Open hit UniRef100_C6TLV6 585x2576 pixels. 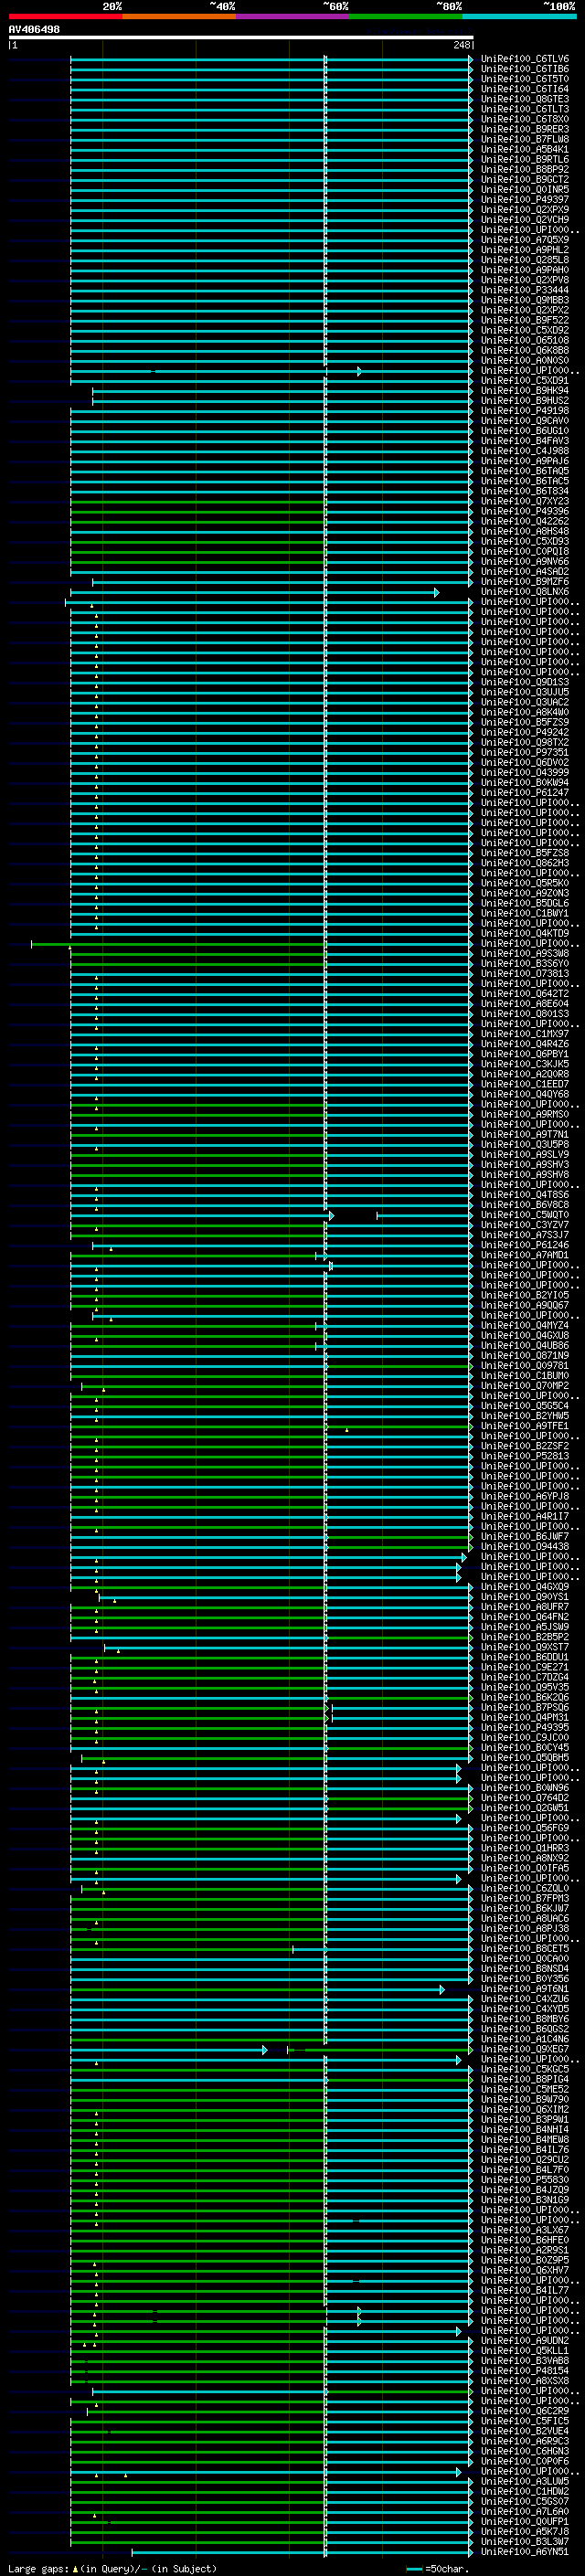click(525, 59)
